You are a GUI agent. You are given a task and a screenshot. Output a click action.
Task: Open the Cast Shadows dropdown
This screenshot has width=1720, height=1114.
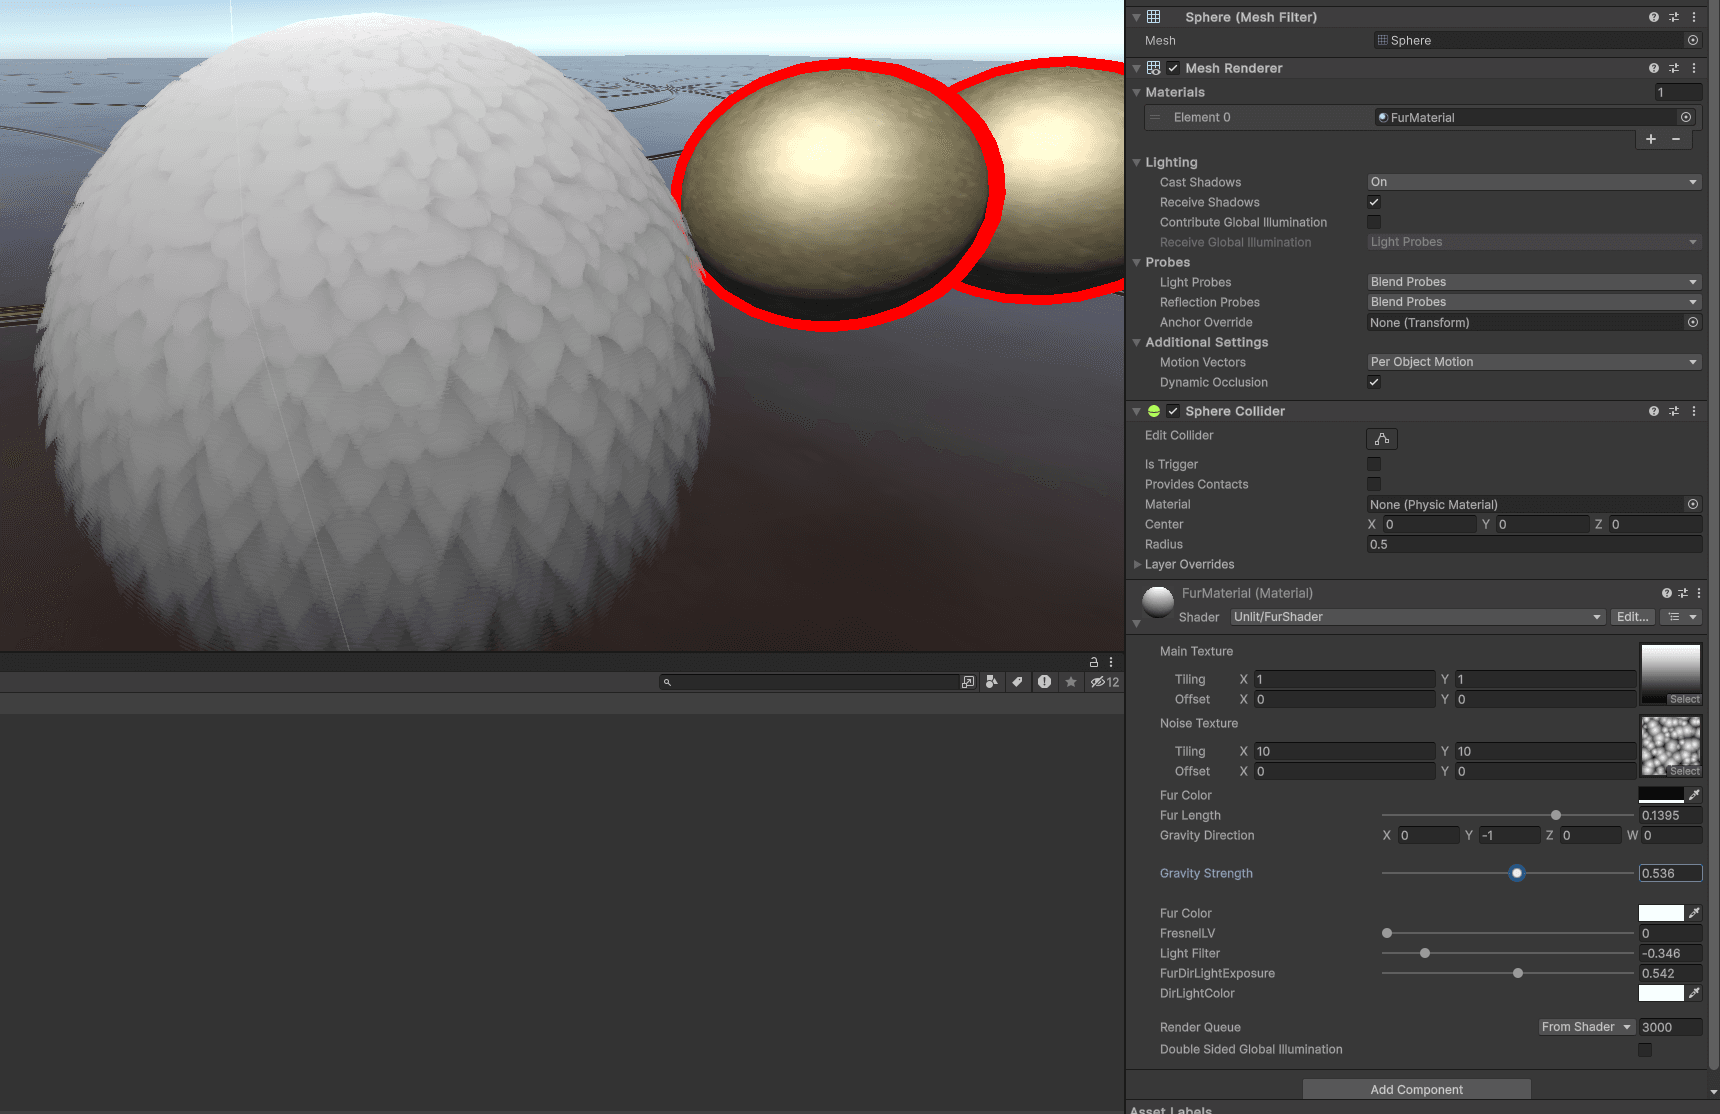pyautogui.click(x=1534, y=182)
